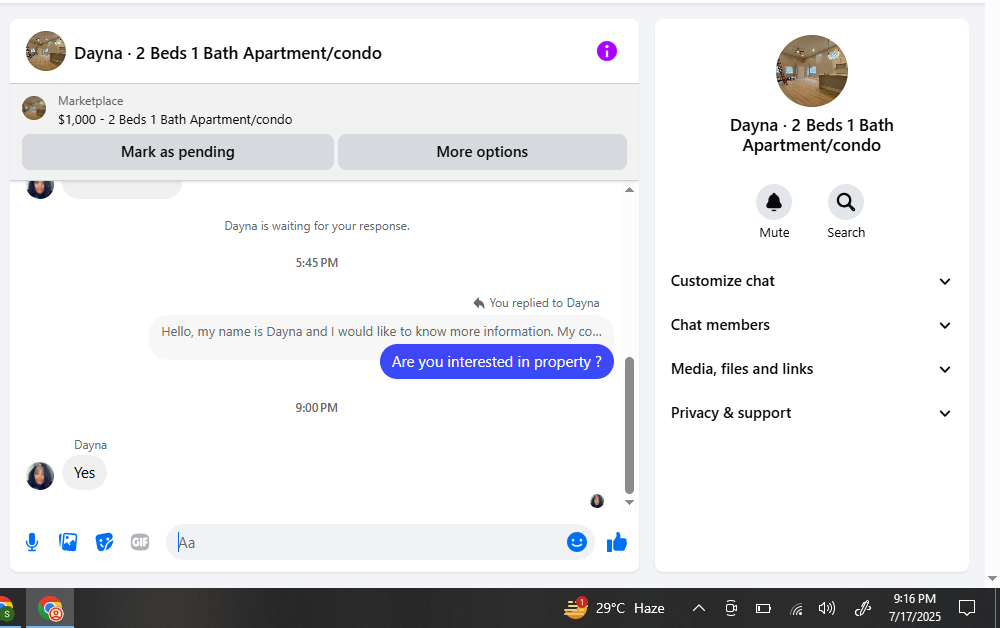
Task: Click the 'Are you interested in property ?' message
Action: pyautogui.click(x=497, y=362)
